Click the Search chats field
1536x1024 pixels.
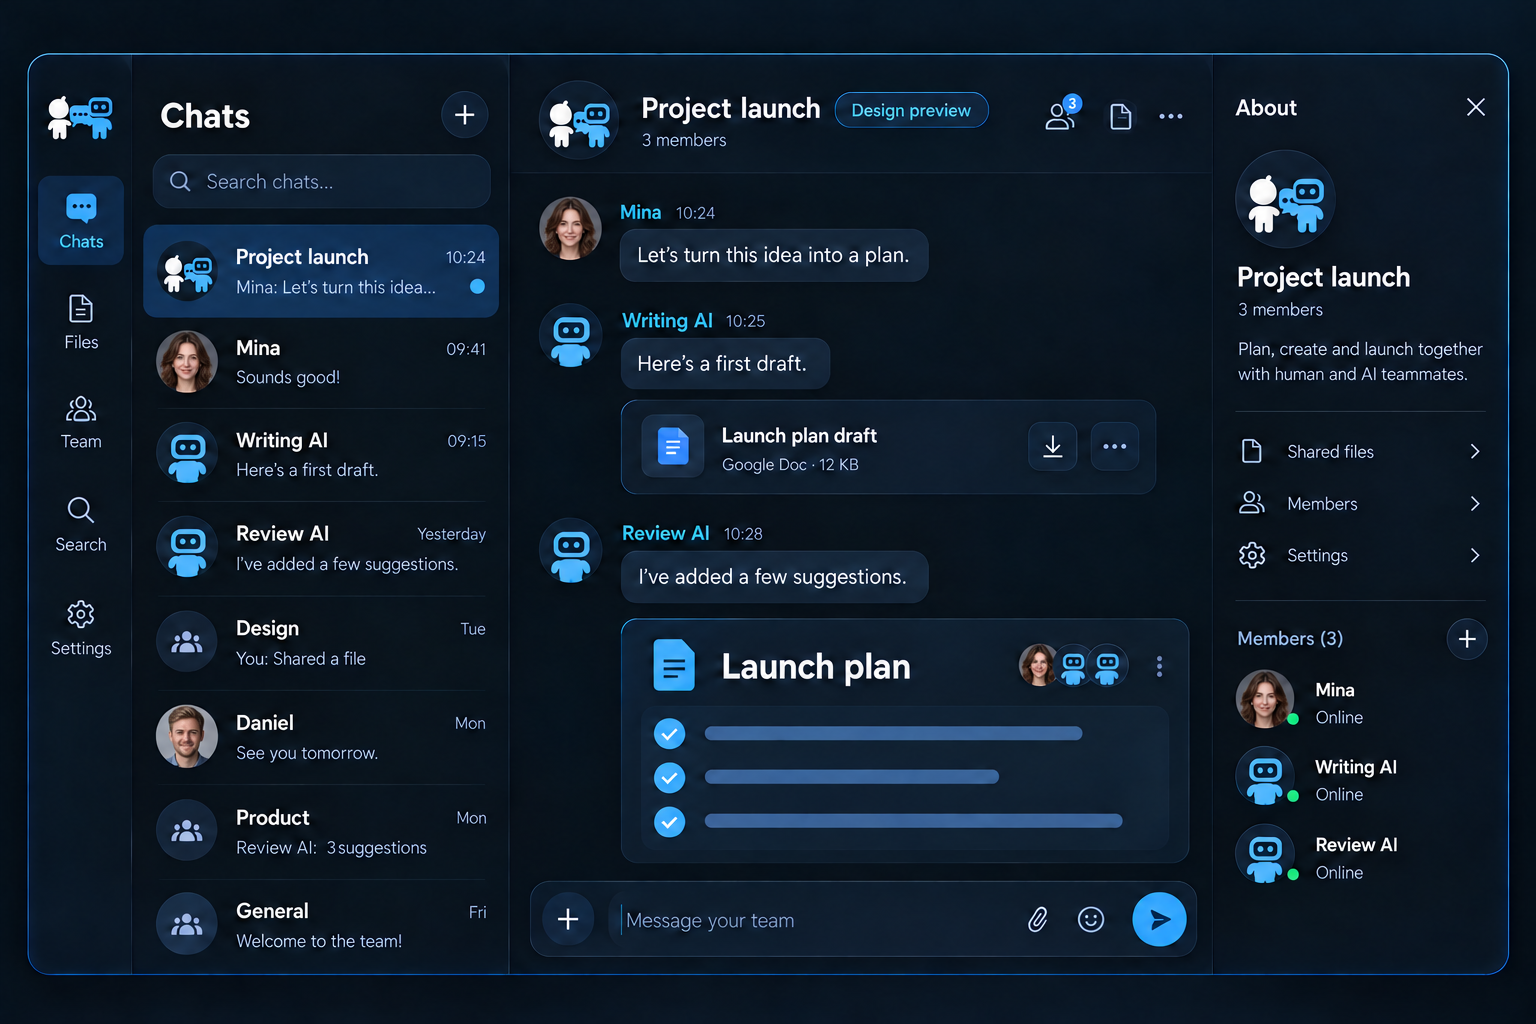coord(321,181)
